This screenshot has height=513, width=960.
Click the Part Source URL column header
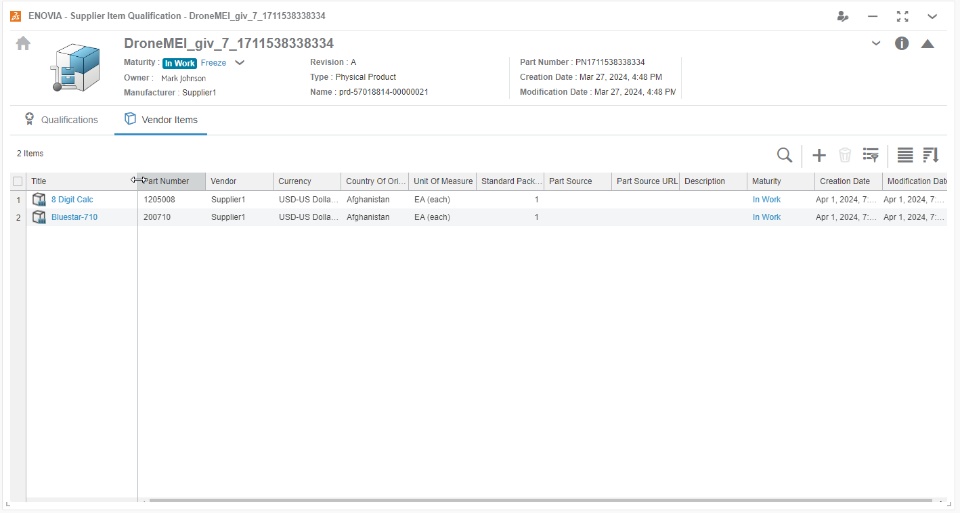click(x=645, y=181)
